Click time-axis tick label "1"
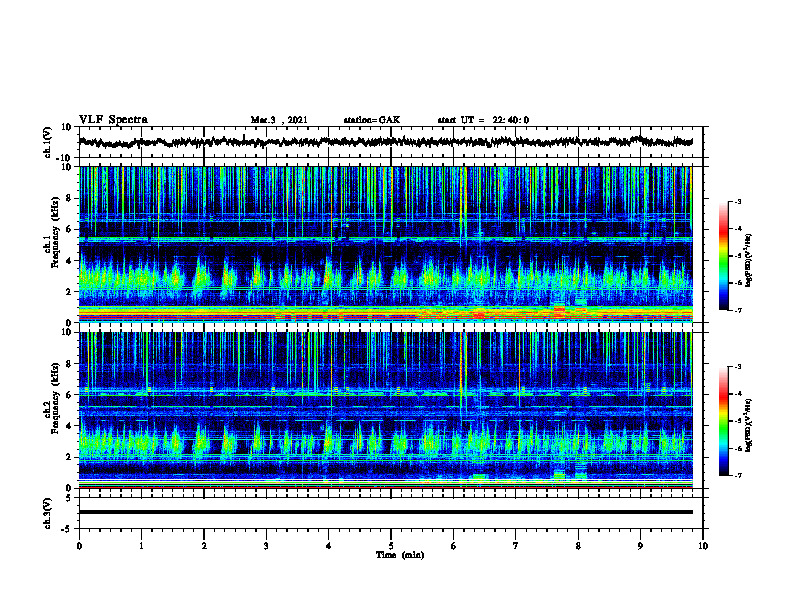 pyautogui.click(x=141, y=546)
